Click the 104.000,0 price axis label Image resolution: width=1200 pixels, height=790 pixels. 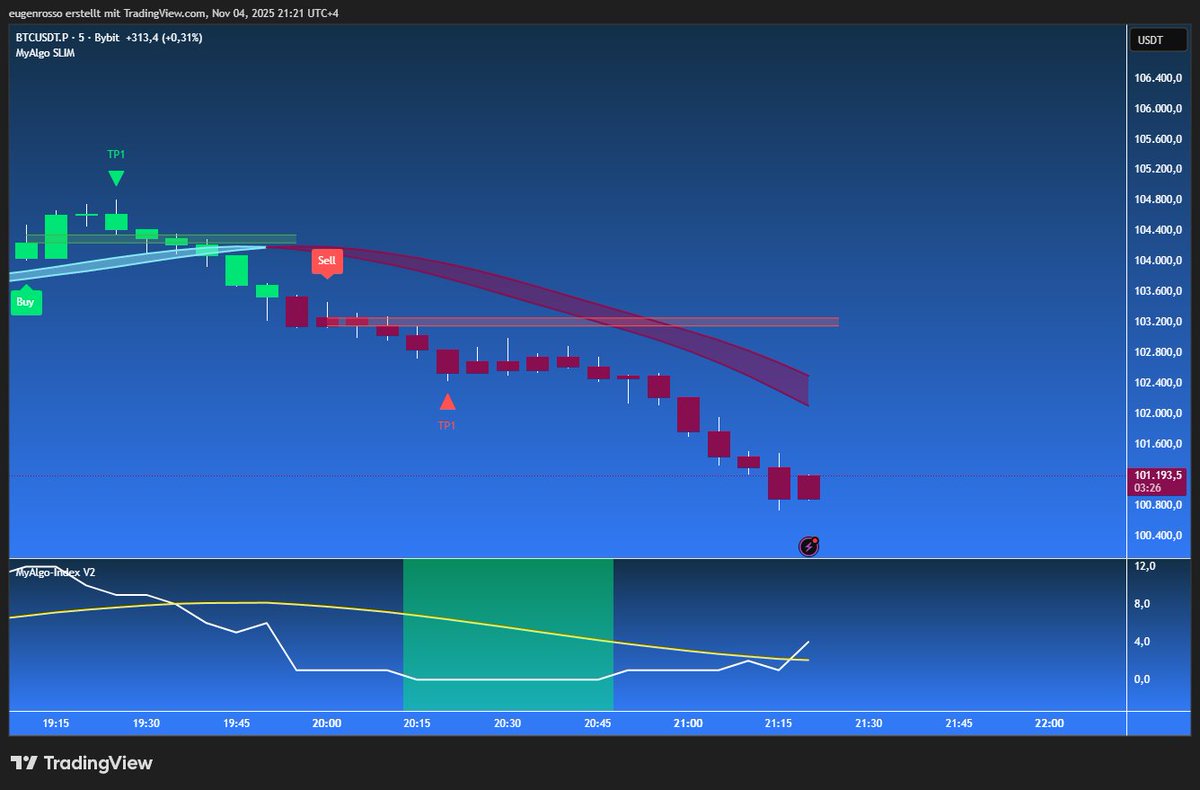1156,261
